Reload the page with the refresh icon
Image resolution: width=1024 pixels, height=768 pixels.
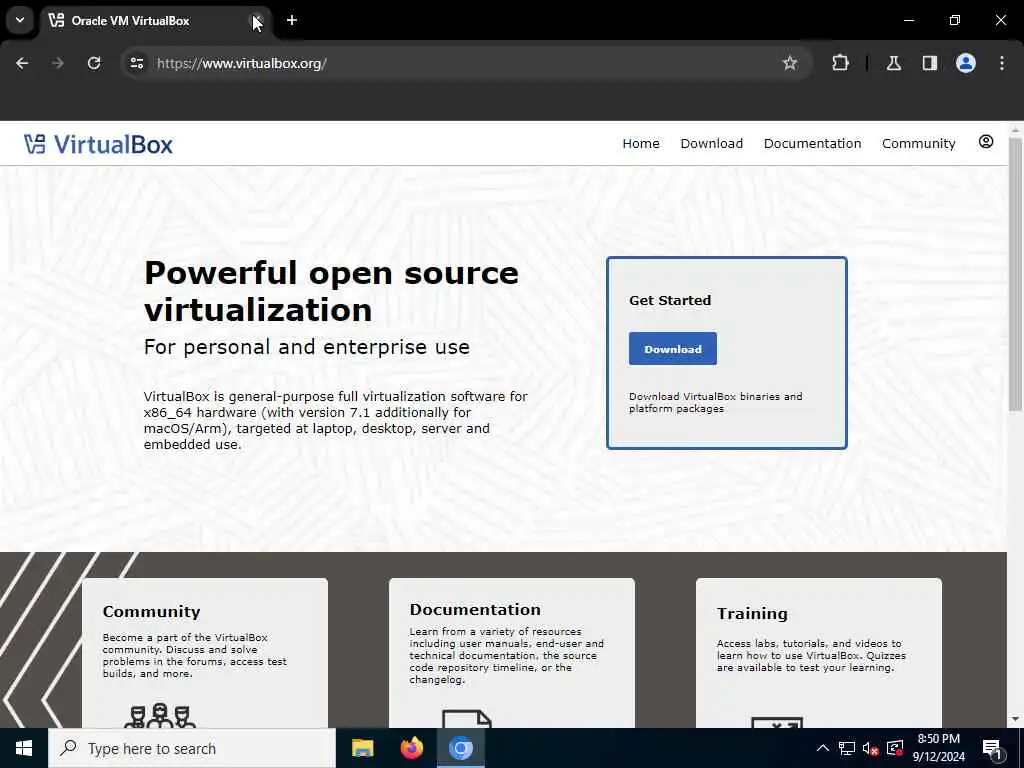click(x=94, y=63)
